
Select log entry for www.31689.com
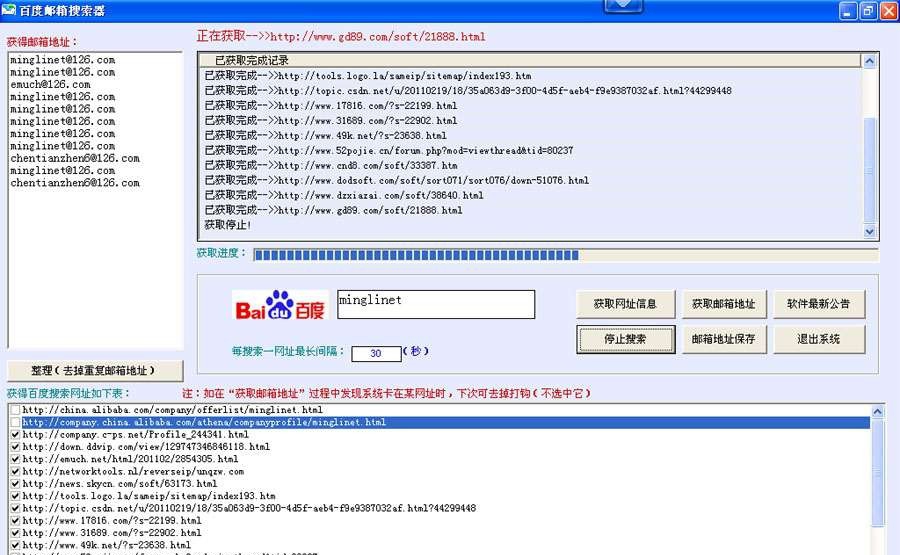click(x=331, y=121)
